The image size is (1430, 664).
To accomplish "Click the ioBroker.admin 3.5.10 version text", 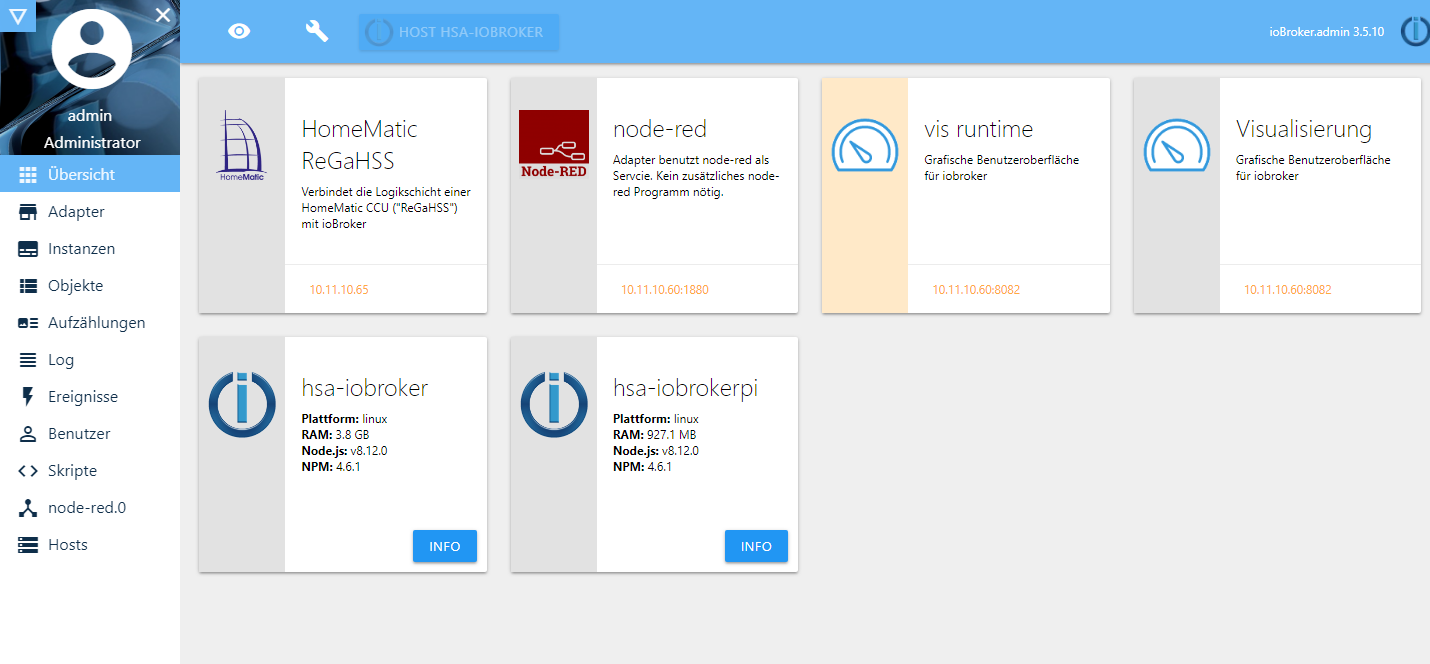I will point(1327,32).
